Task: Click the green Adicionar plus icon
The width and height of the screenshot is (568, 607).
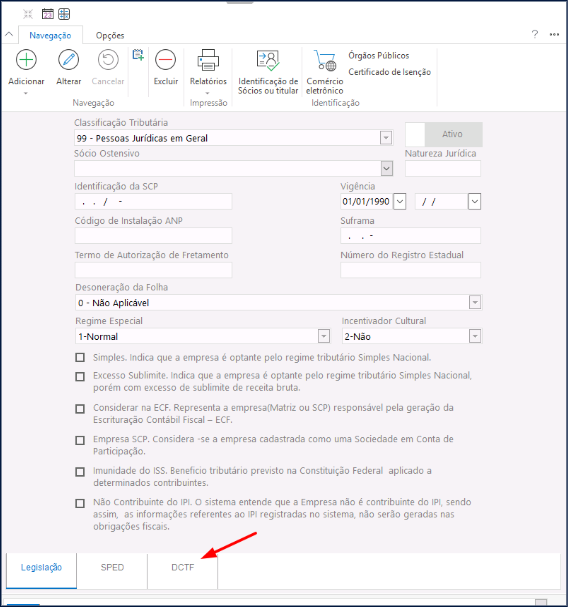Action: pos(26,60)
